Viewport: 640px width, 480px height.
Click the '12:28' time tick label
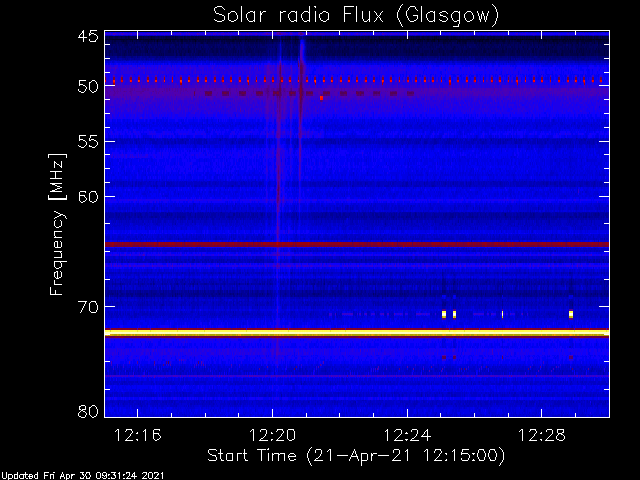542,436
